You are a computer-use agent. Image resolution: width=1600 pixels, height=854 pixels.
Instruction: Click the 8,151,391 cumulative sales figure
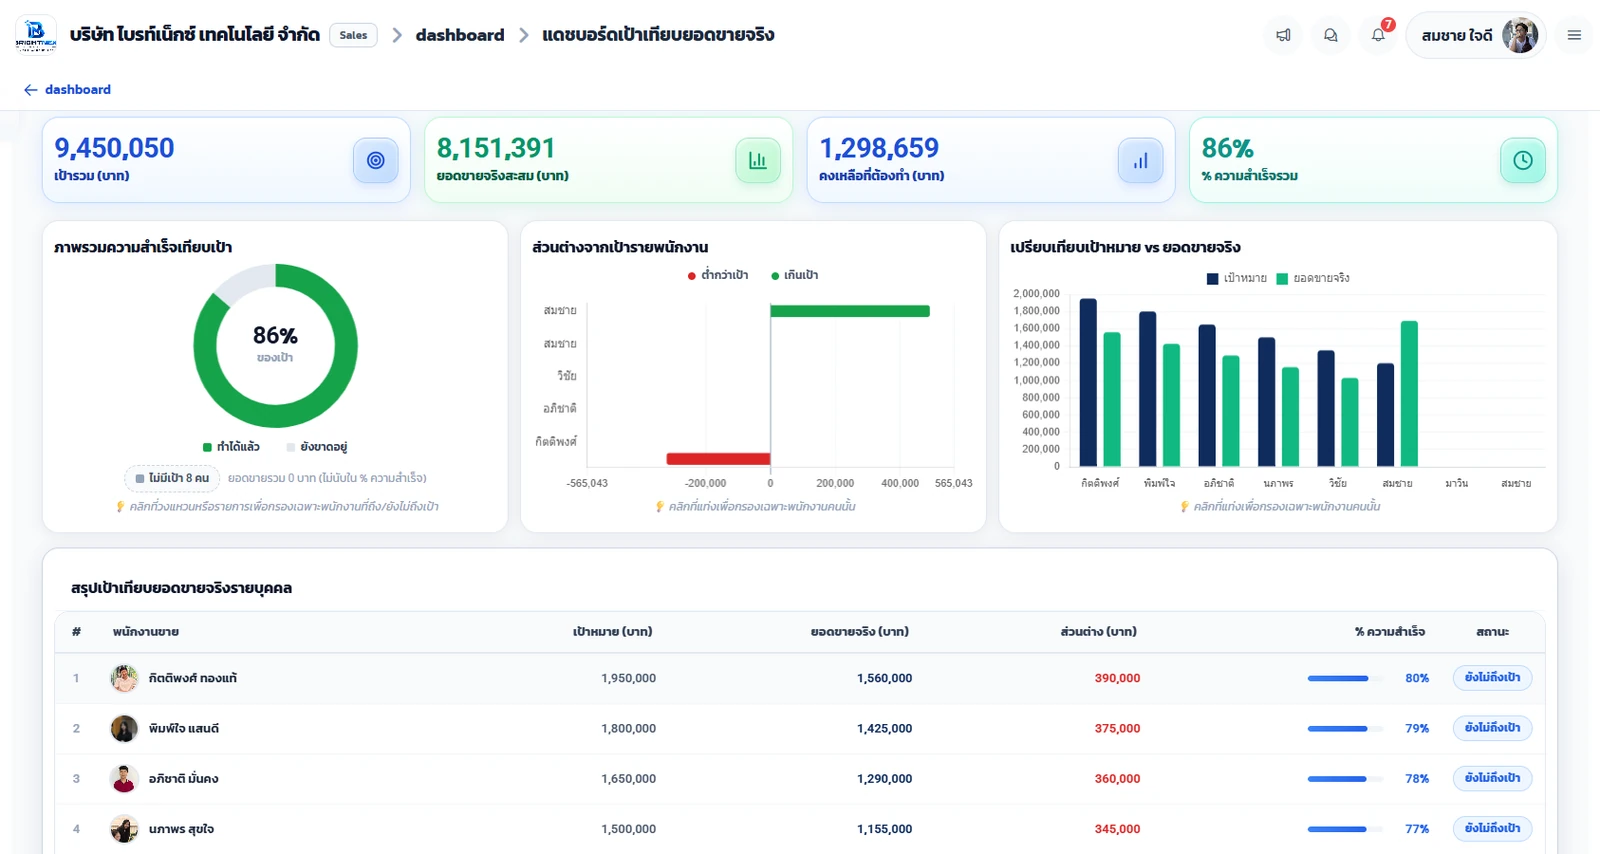tap(496, 148)
